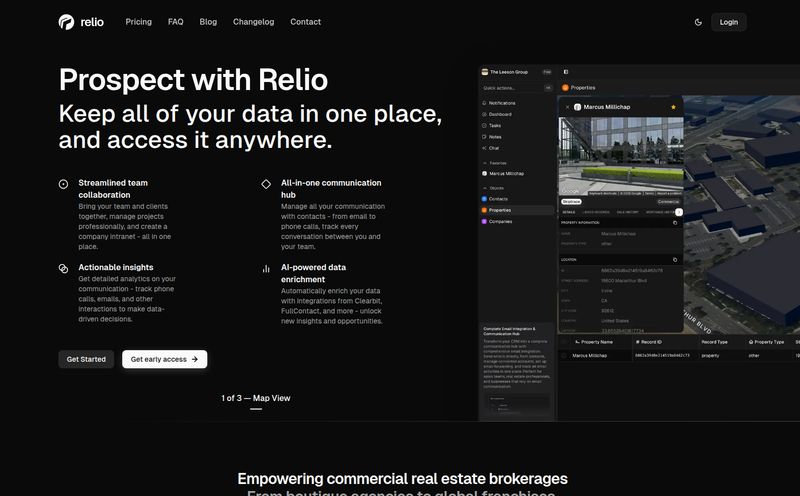The width and height of the screenshot is (800, 496).
Task: Click the street view building photo
Action: [621, 156]
